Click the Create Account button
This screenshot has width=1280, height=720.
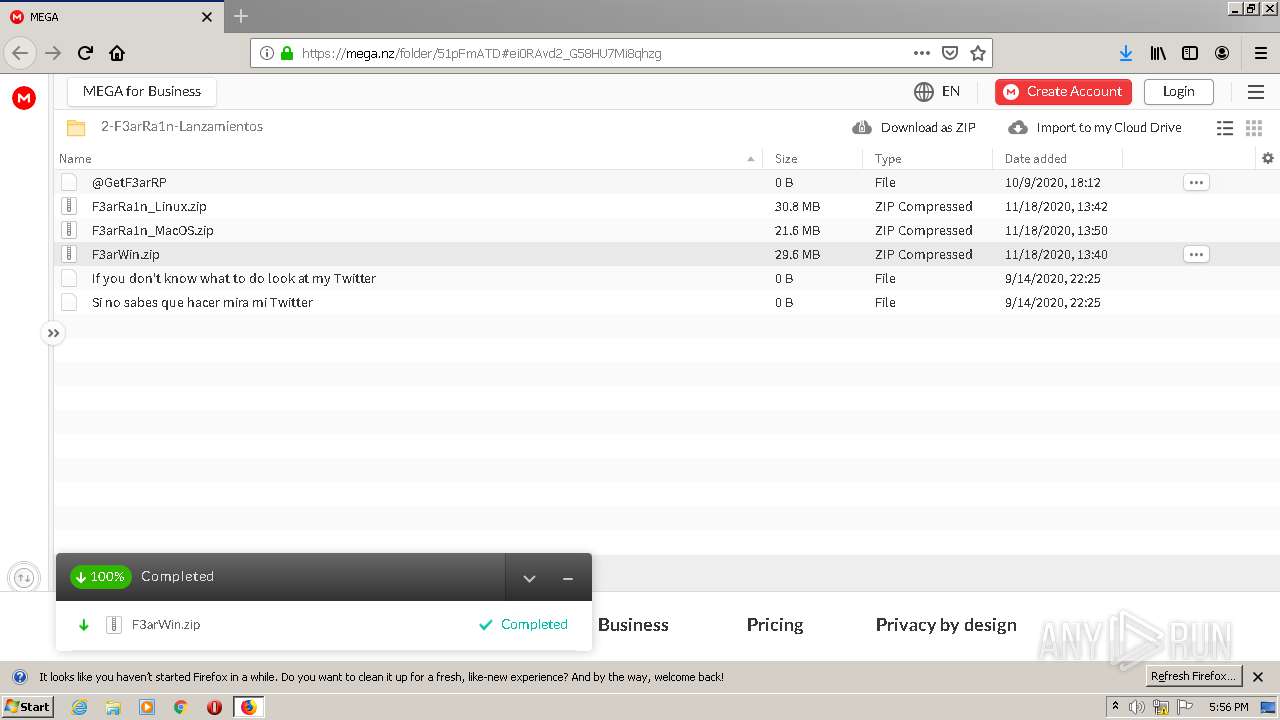[1063, 91]
